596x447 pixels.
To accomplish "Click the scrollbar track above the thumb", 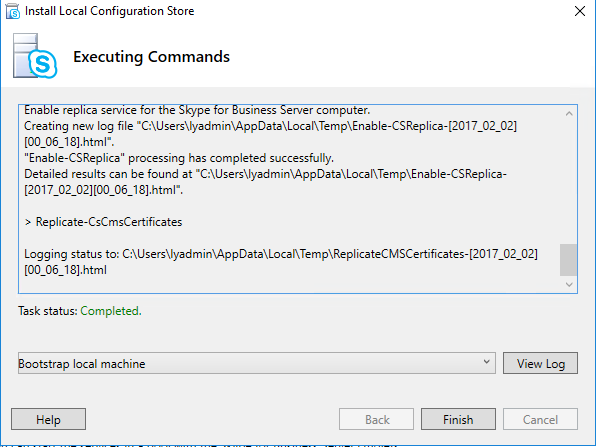I will click(x=569, y=182).
